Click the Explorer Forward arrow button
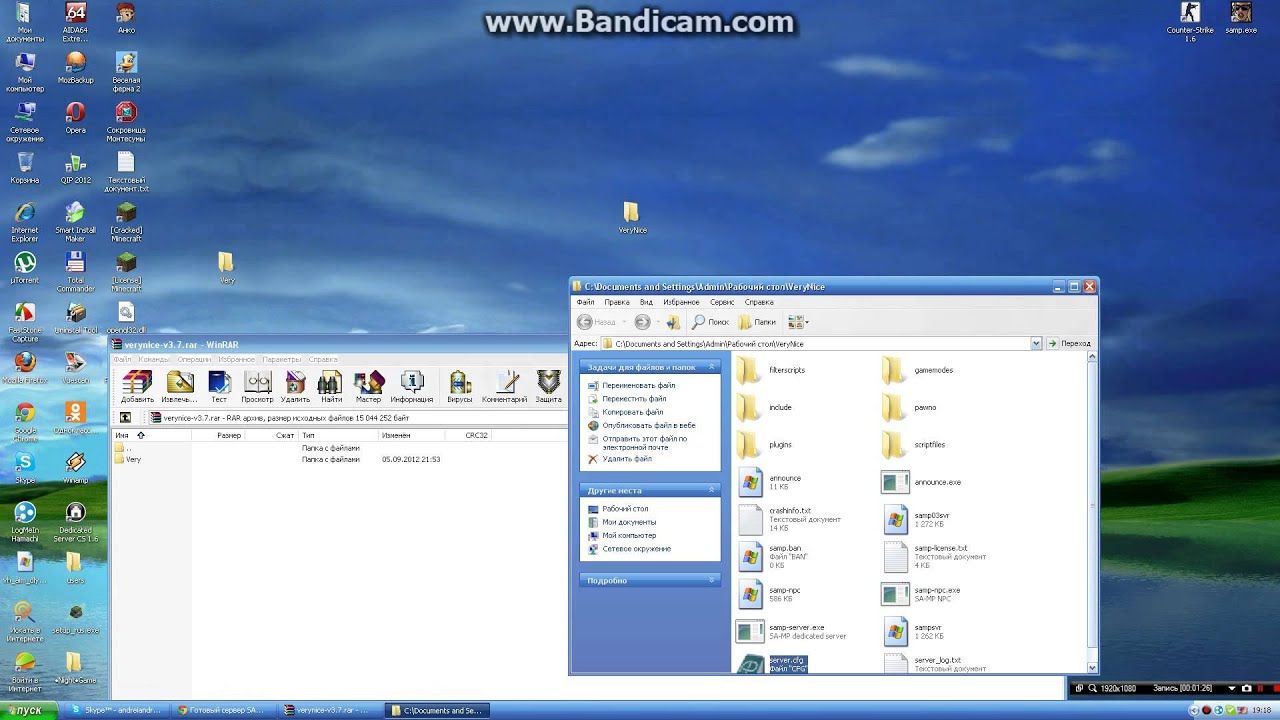 [642, 322]
